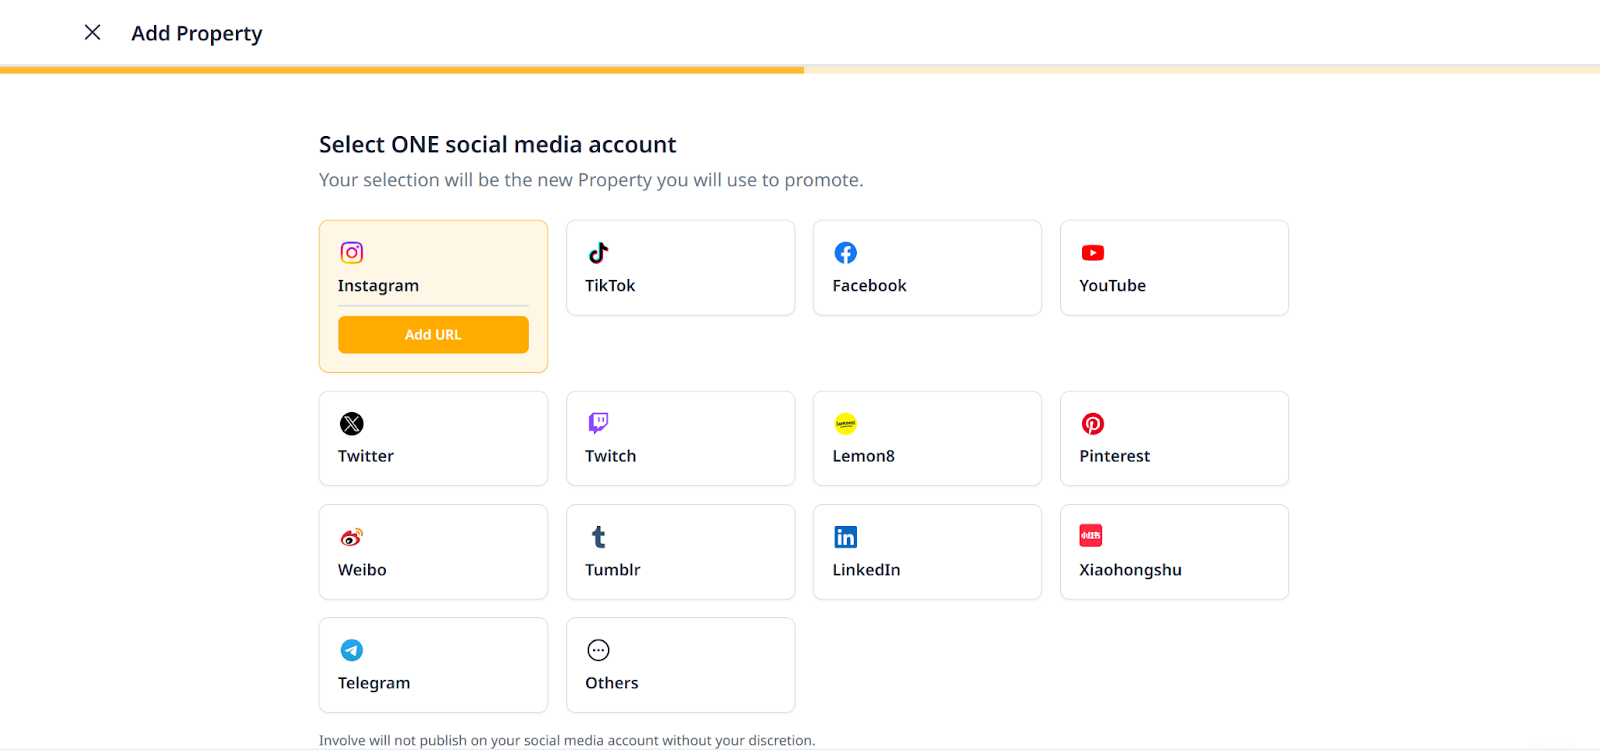Click the Twitch logo icon
This screenshot has height=751, width=1600.
[x=598, y=423]
